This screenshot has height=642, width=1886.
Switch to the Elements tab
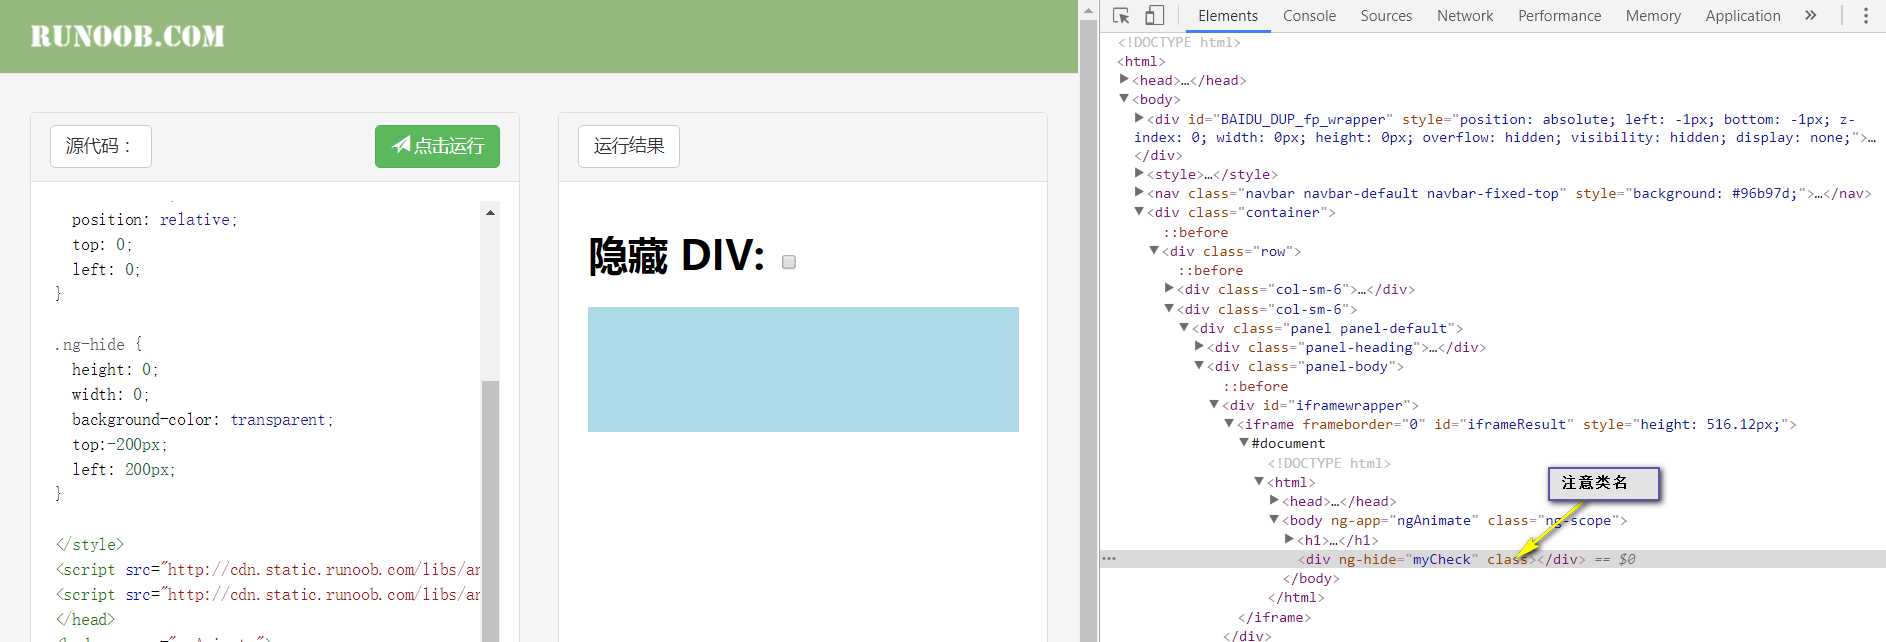tap(1228, 16)
